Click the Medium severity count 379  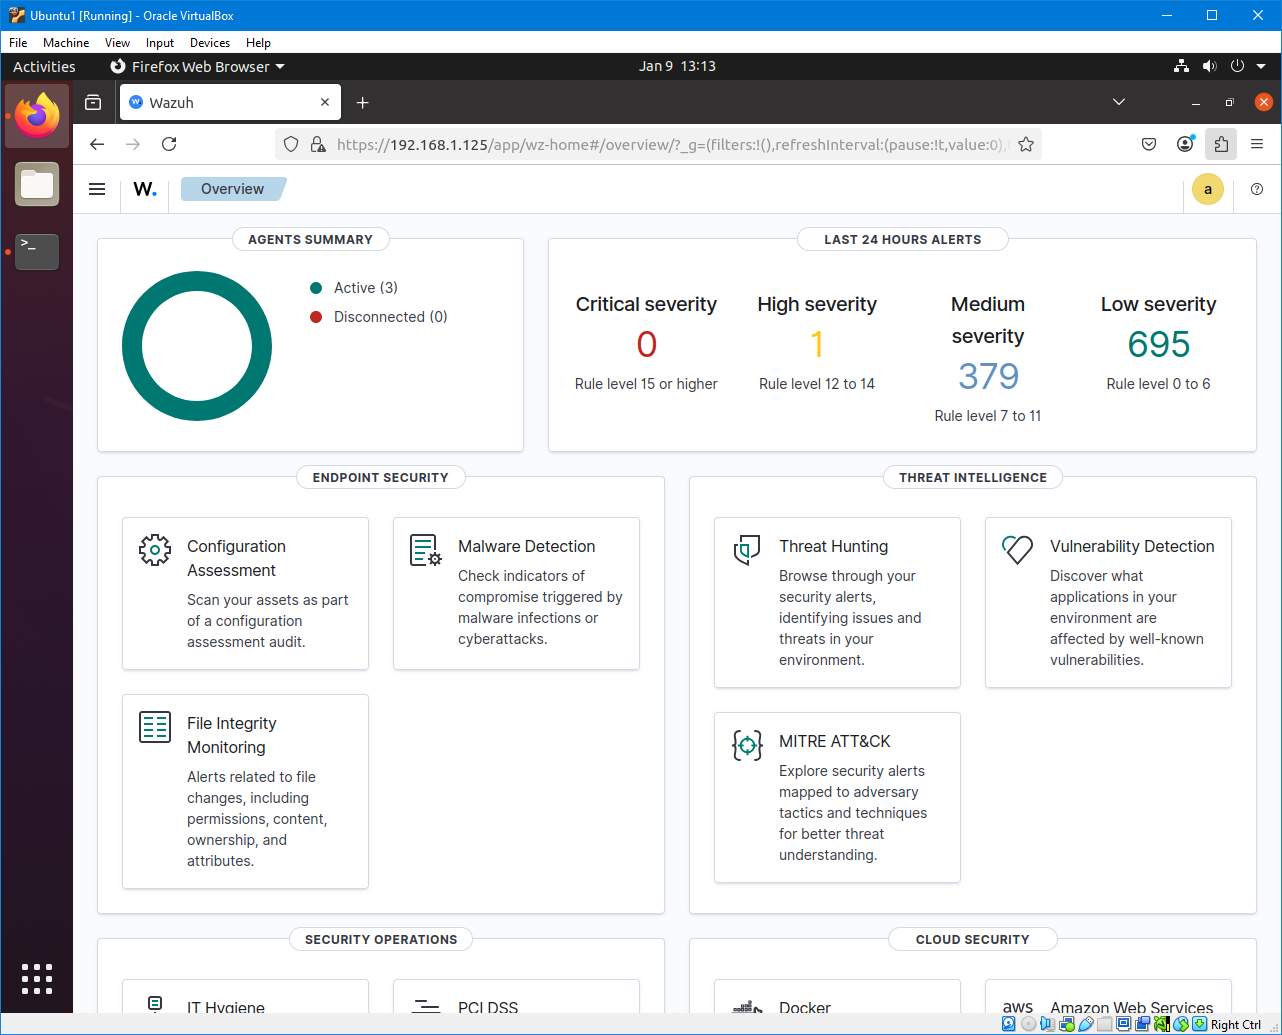pyautogui.click(x=988, y=376)
